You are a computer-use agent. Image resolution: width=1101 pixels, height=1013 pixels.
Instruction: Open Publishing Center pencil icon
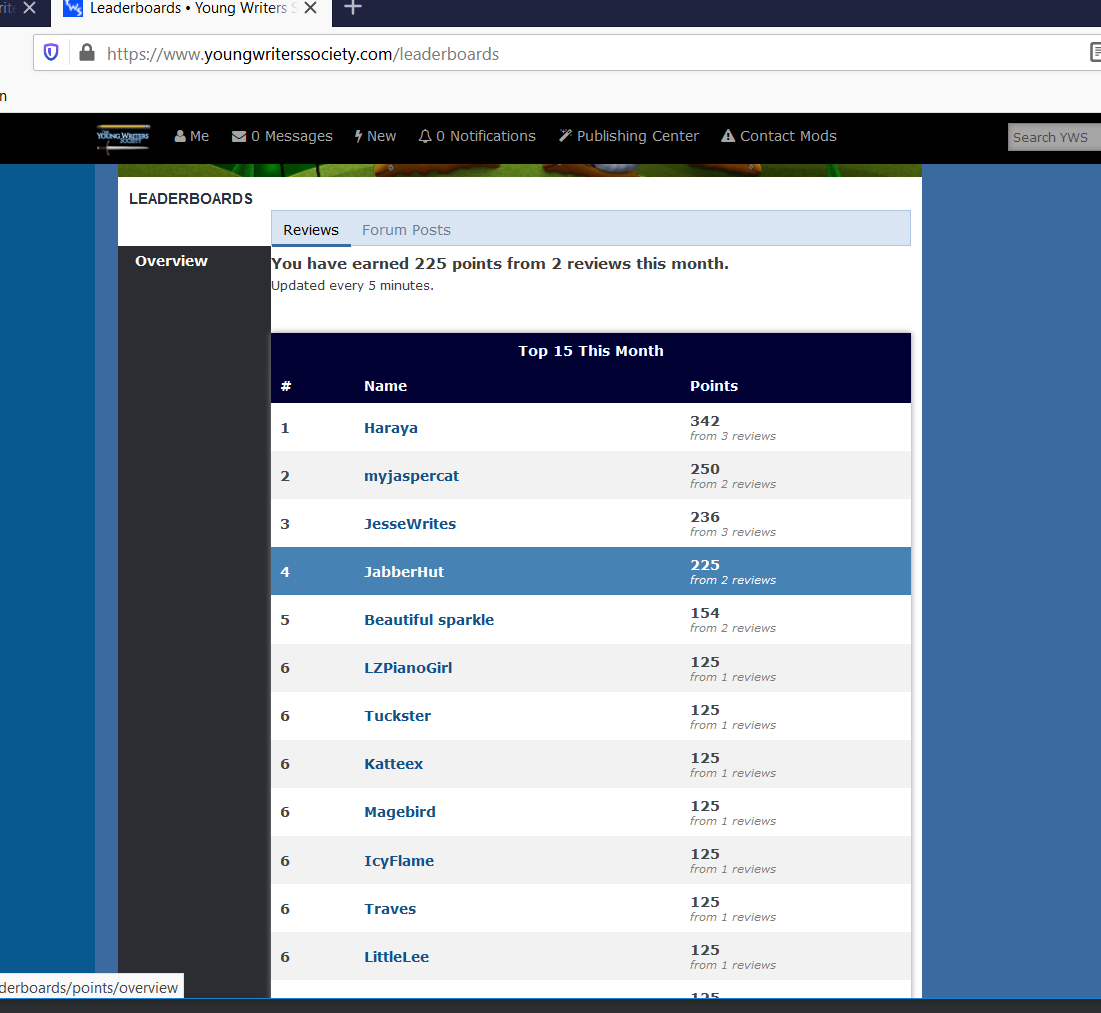coord(565,135)
